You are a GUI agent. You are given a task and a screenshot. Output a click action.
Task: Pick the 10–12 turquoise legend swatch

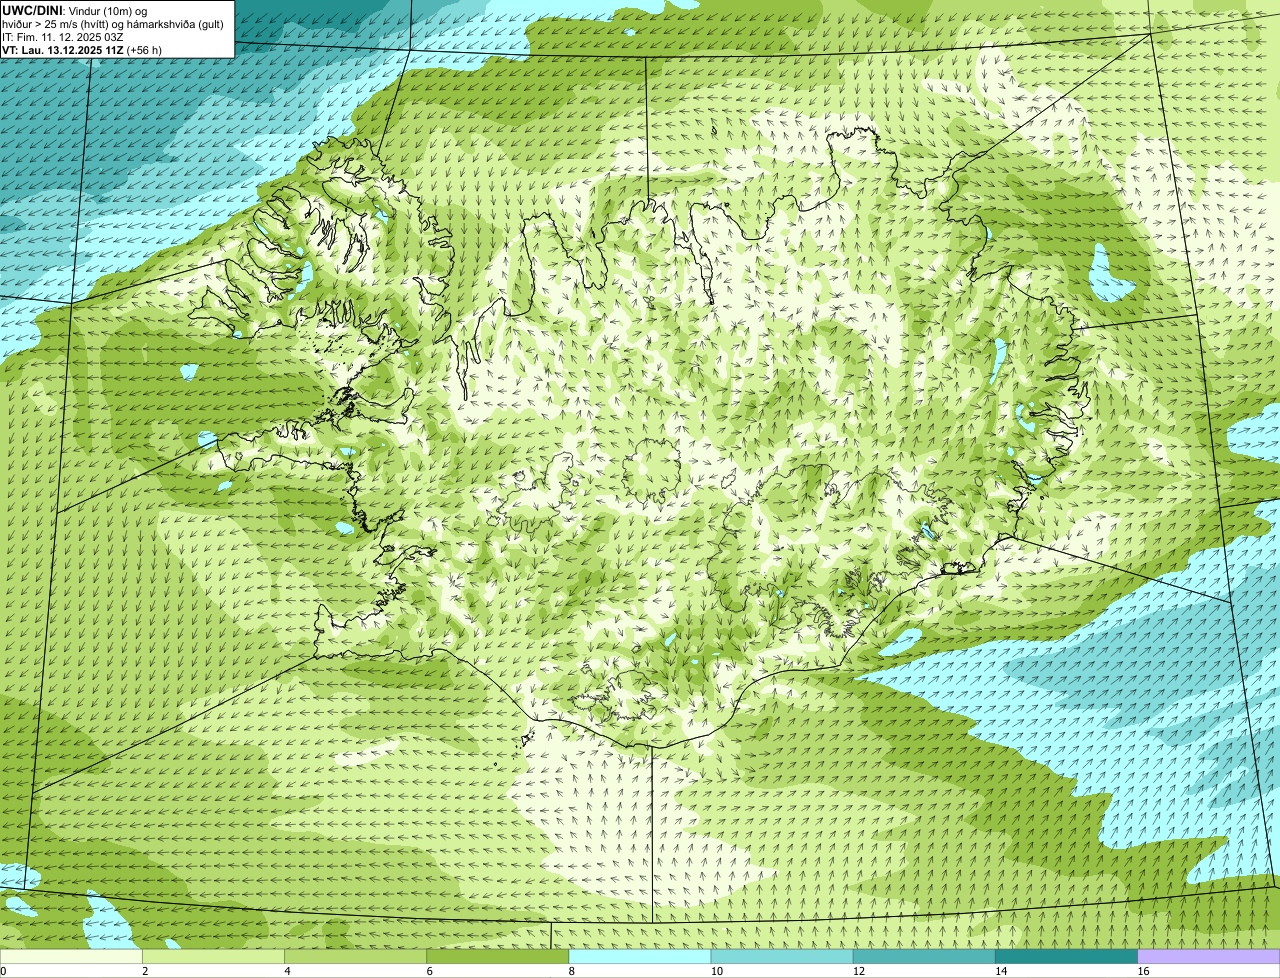pyautogui.click(x=782, y=956)
